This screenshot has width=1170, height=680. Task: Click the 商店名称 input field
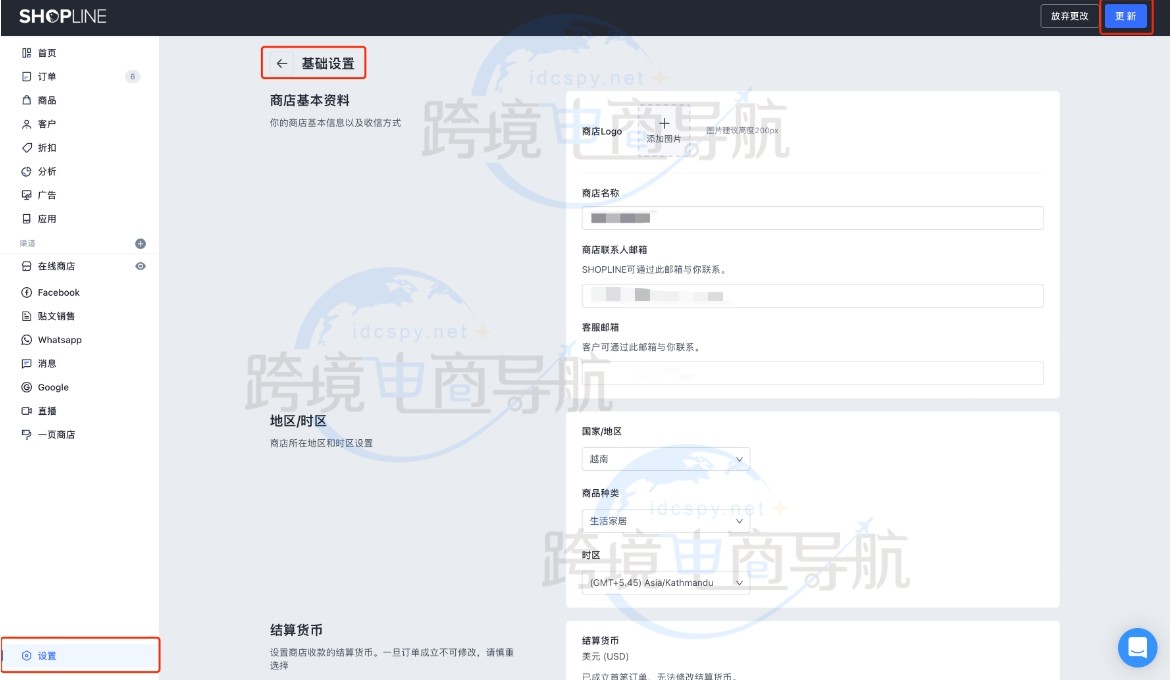(x=812, y=218)
